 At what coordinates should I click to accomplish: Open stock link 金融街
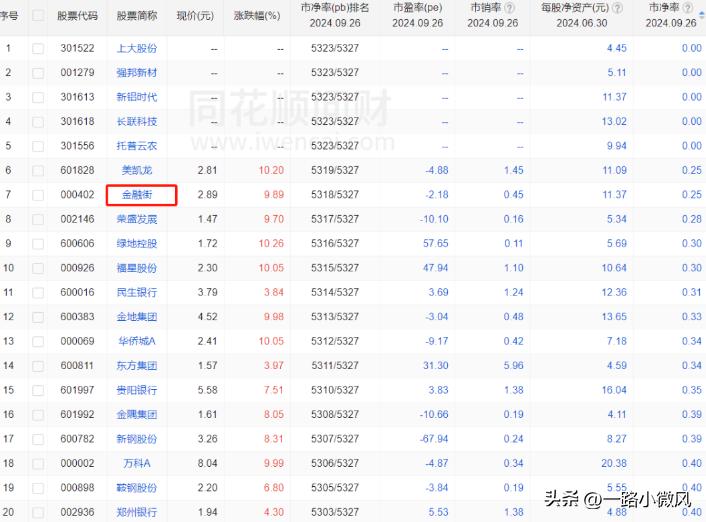[137, 195]
